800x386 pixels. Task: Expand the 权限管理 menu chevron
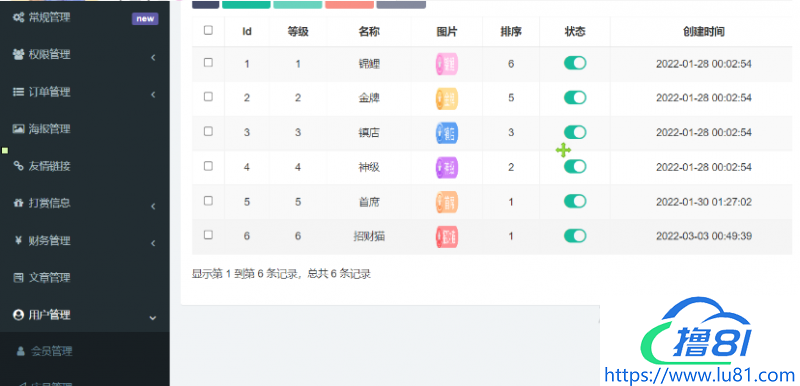[153, 58]
